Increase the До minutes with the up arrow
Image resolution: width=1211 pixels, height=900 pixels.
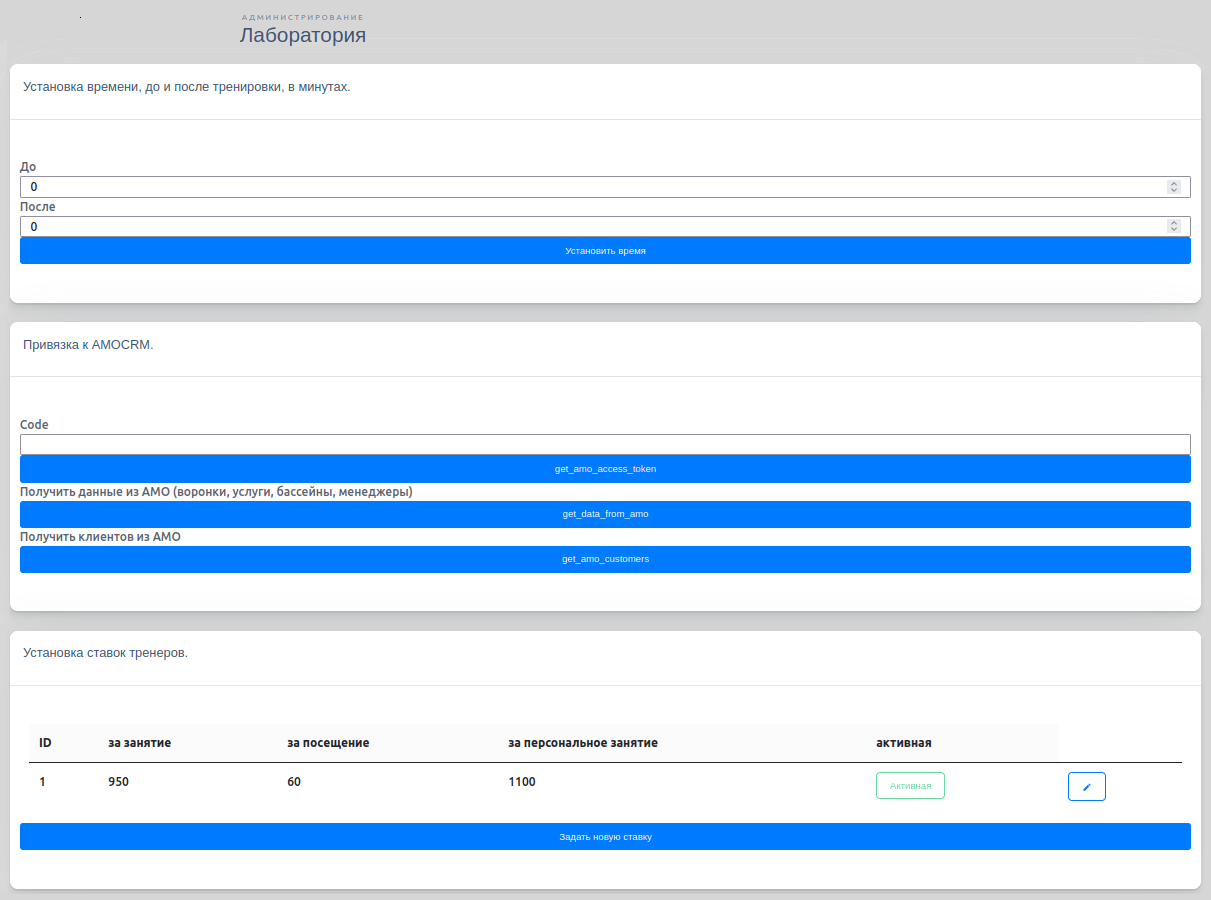pyautogui.click(x=1174, y=184)
